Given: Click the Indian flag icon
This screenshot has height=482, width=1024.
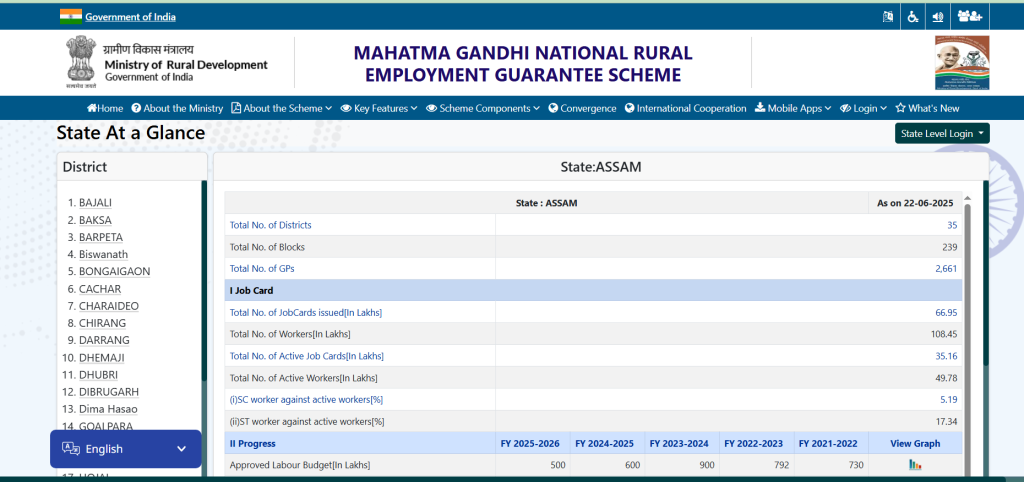Looking at the screenshot, I should (71, 17).
